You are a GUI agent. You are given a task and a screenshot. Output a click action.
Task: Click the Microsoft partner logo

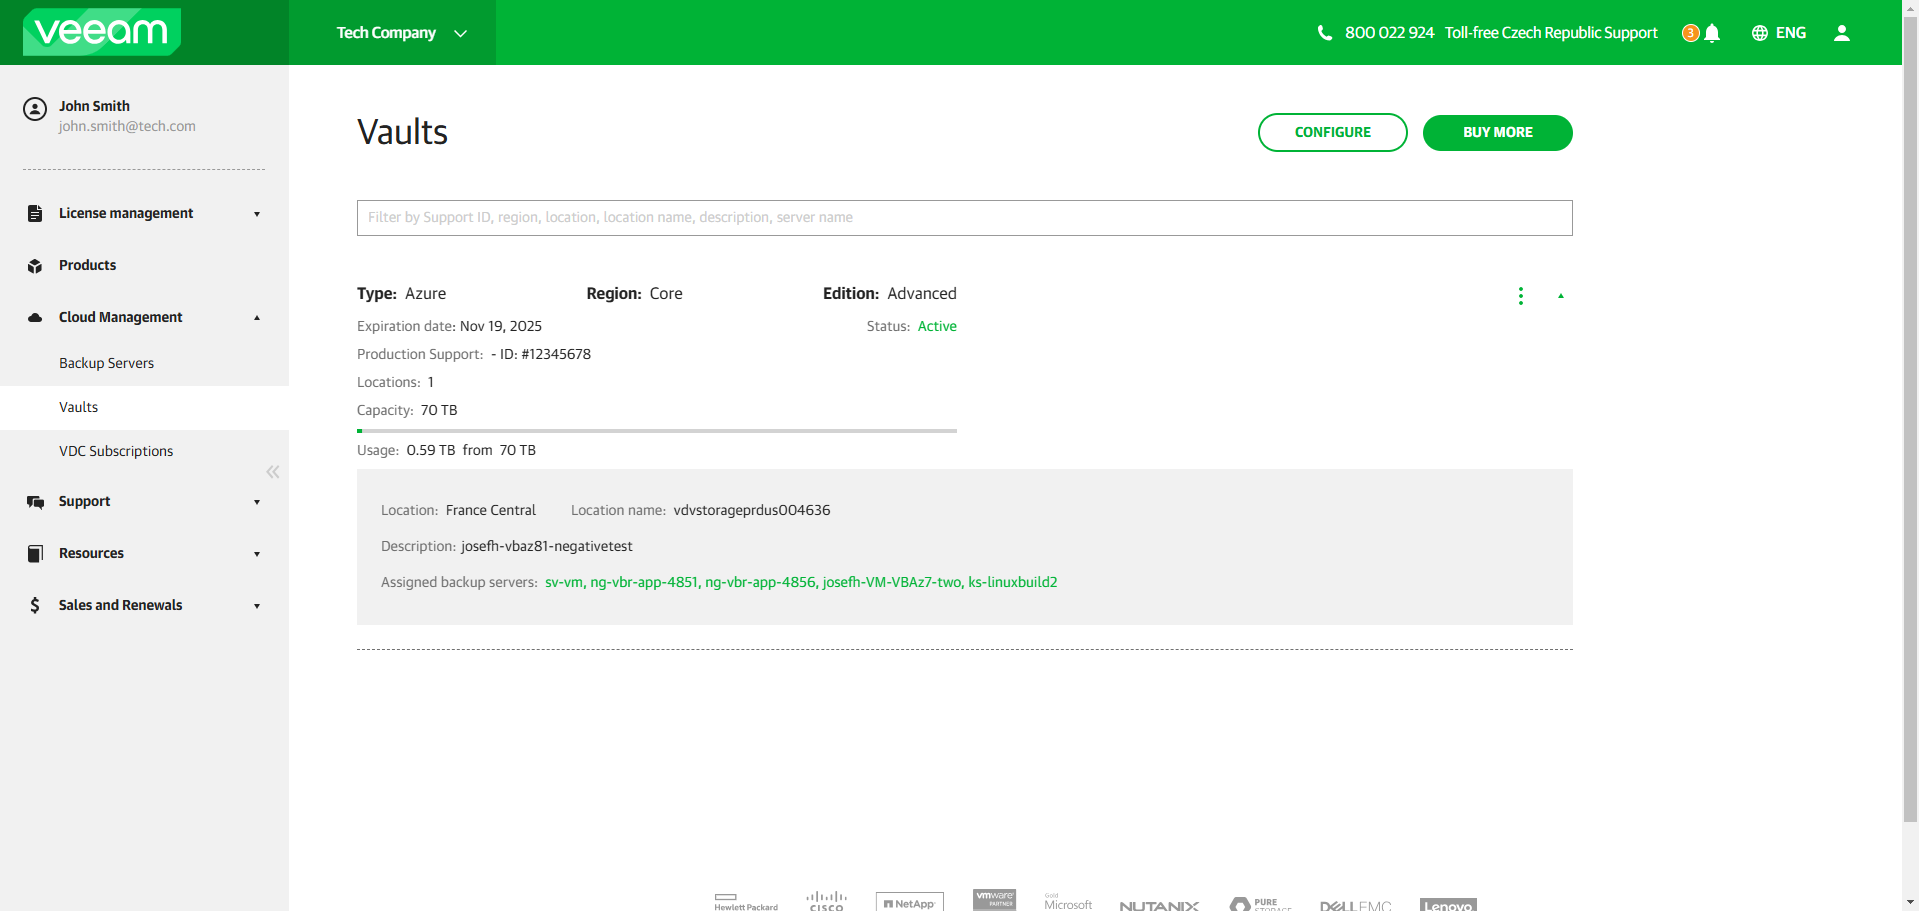(x=1068, y=902)
